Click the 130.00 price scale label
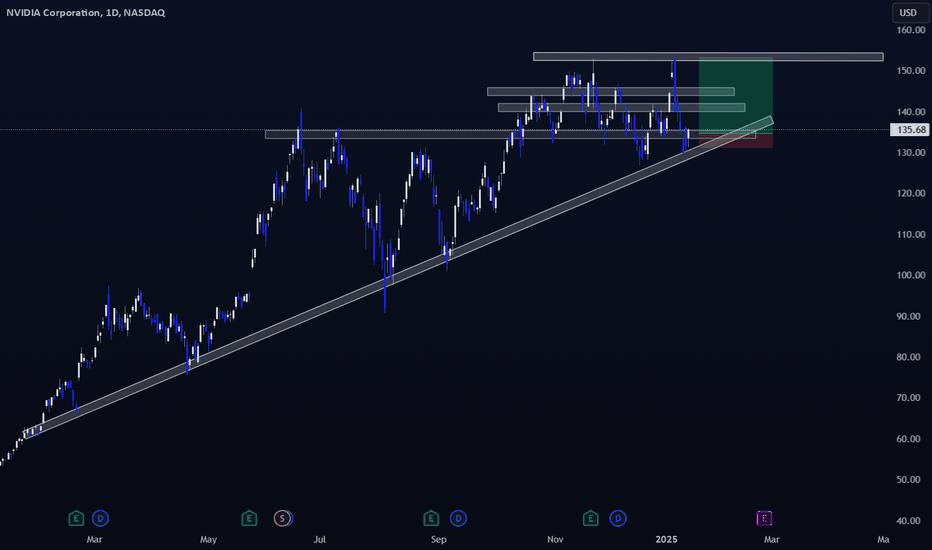 [911, 153]
